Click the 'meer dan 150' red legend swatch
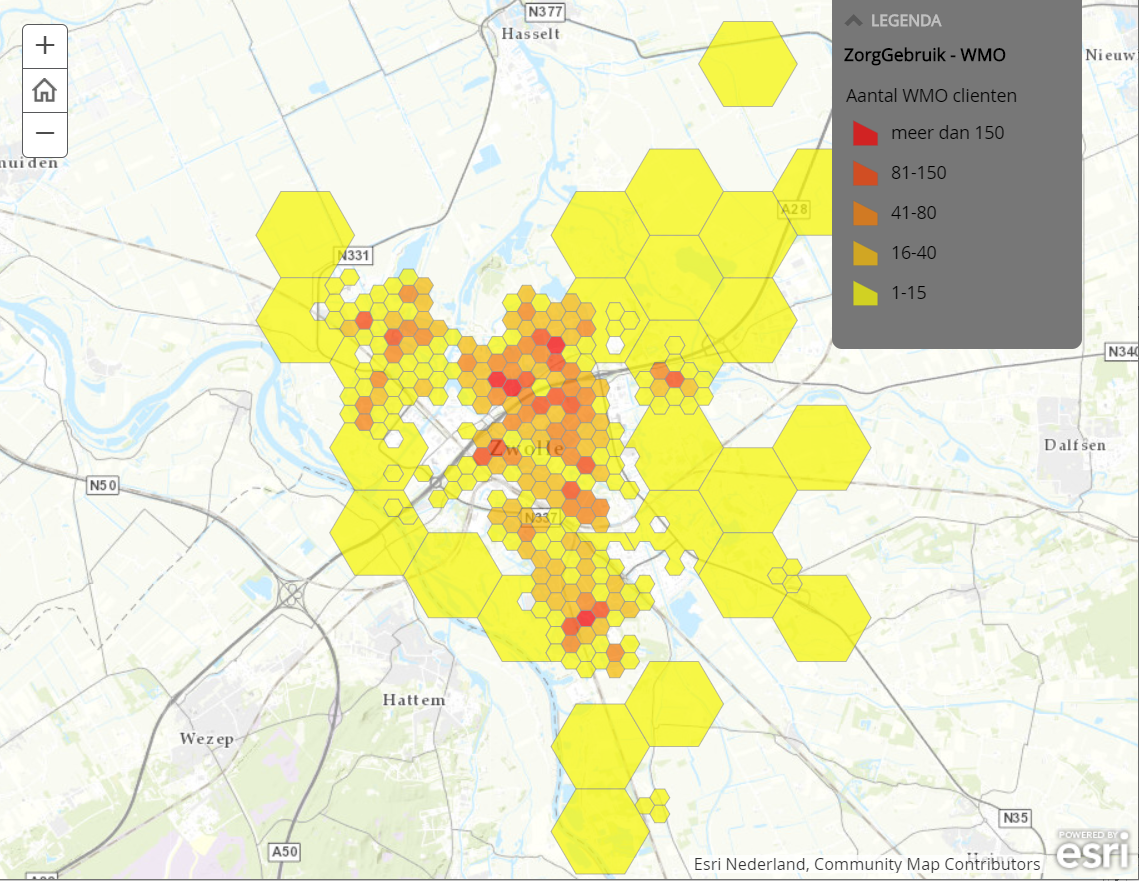Screen dimensions: 1139x881 coord(865,133)
